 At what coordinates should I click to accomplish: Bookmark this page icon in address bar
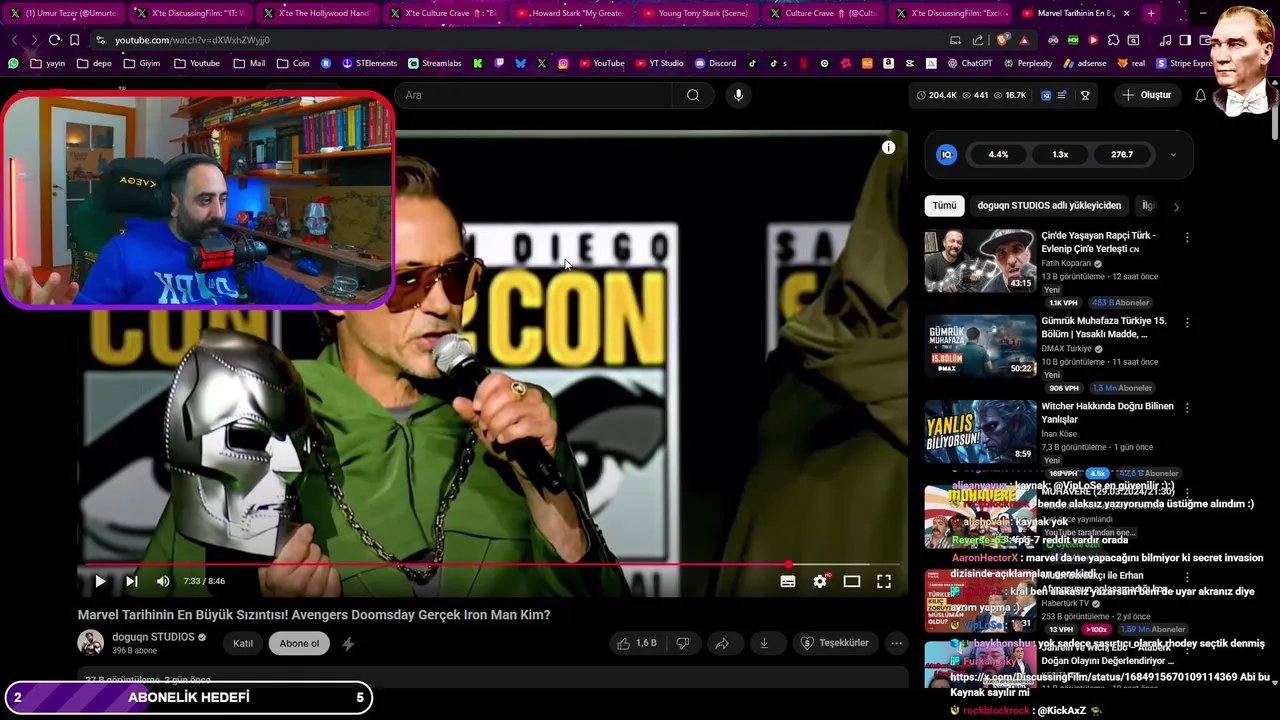(74, 40)
